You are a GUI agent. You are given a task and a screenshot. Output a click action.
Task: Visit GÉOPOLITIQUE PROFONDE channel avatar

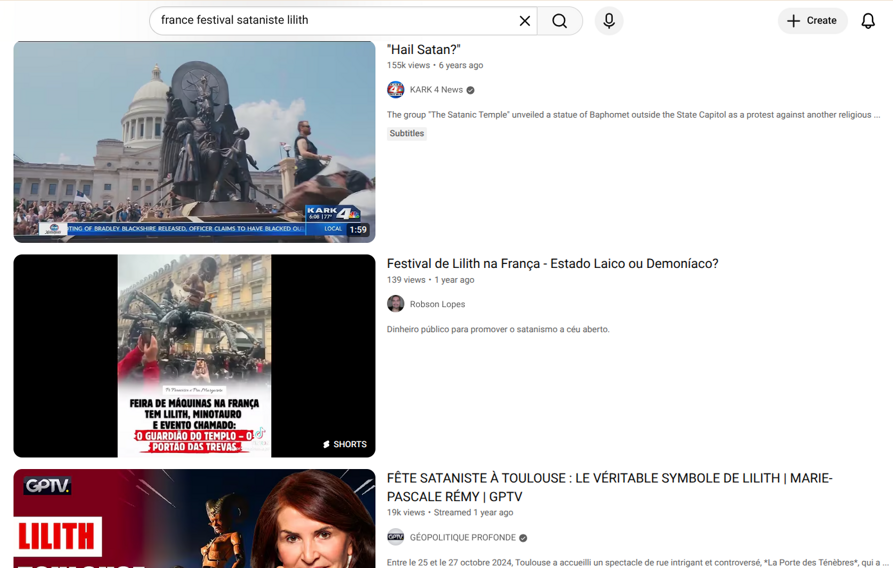[396, 537]
